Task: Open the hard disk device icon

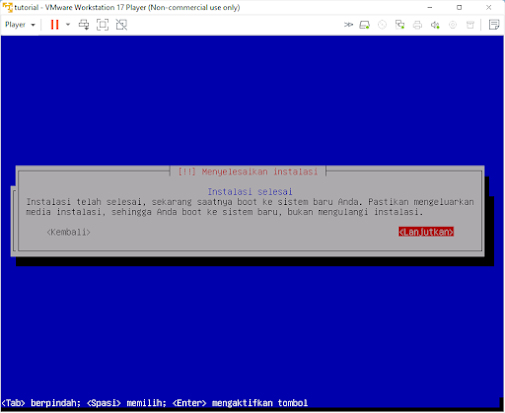Action: [364, 25]
